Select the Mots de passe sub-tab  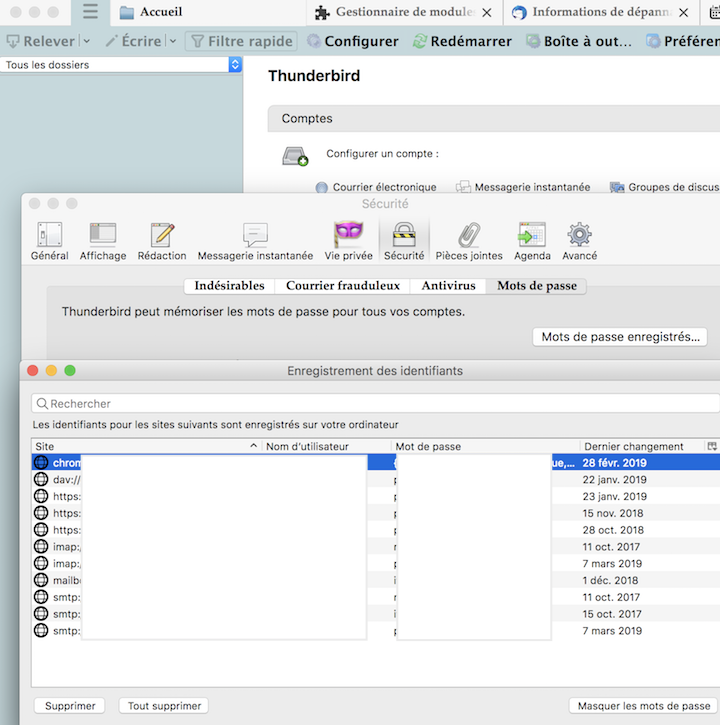pos(536,286)
